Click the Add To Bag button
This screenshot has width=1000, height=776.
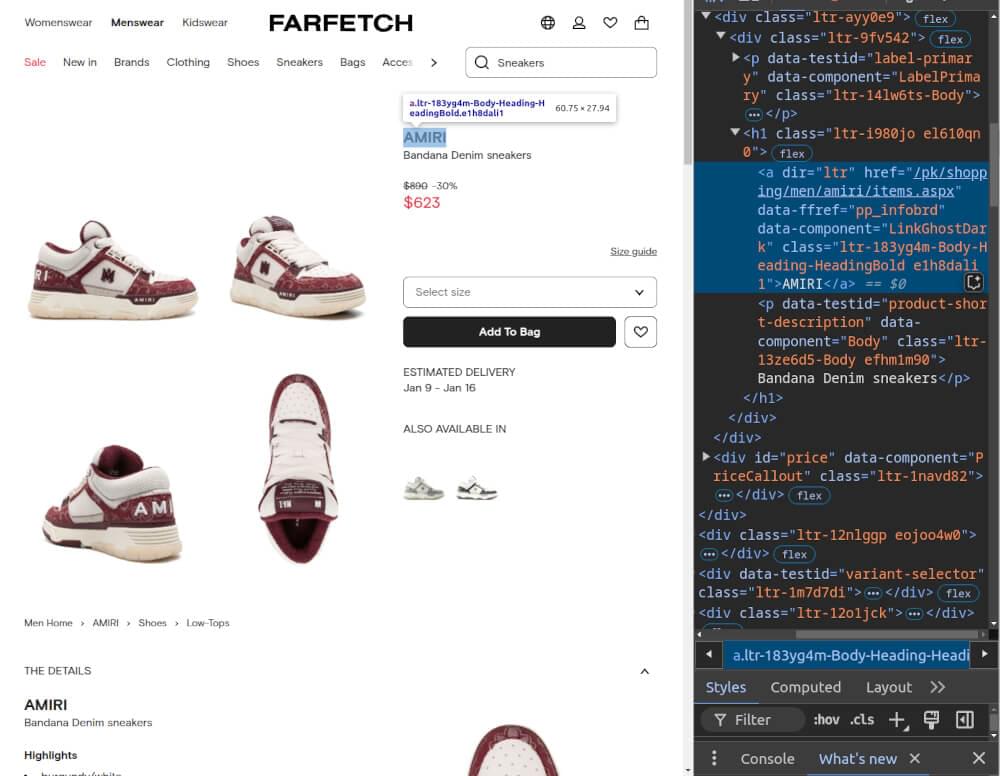pos(509,331)
